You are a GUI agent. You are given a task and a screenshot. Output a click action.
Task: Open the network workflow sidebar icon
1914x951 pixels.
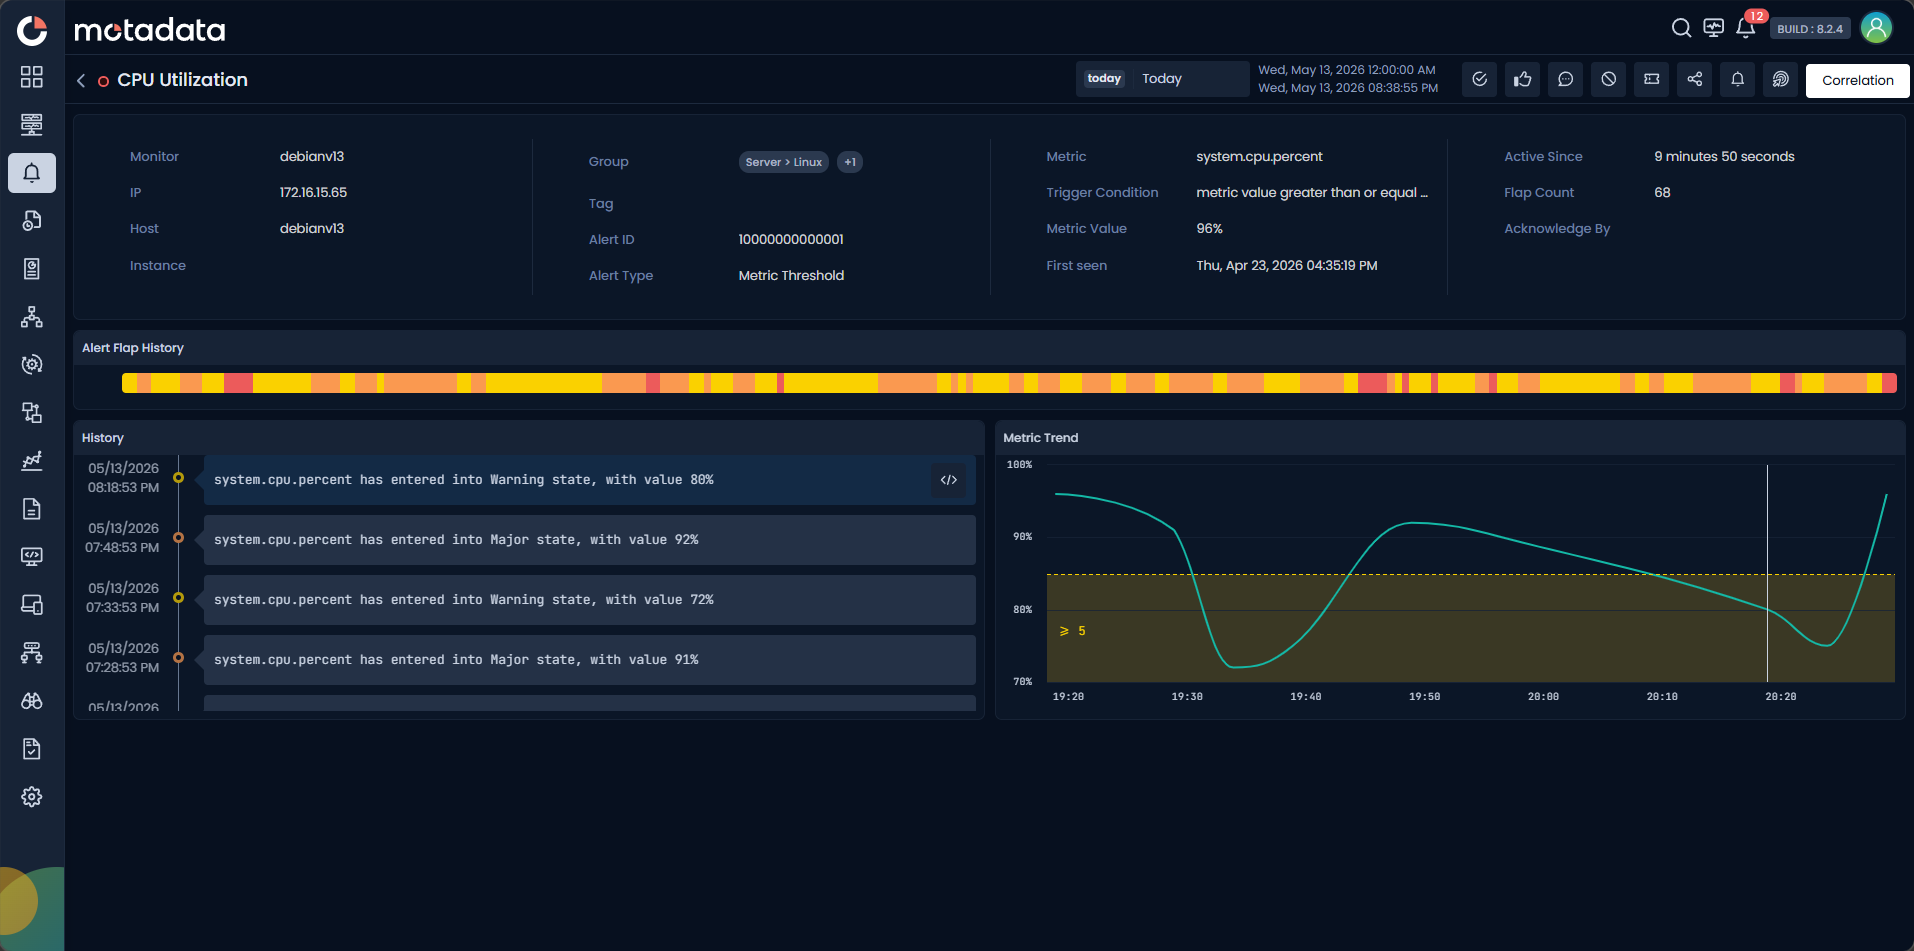coord(32,653)
